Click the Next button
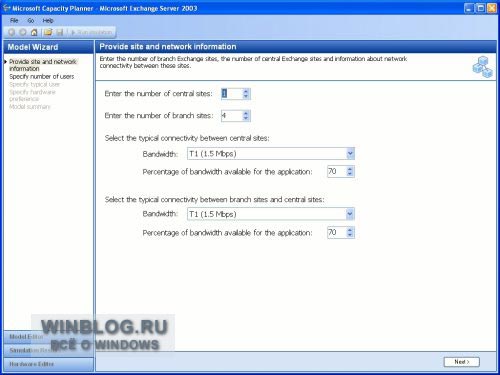 pos(462,362)
